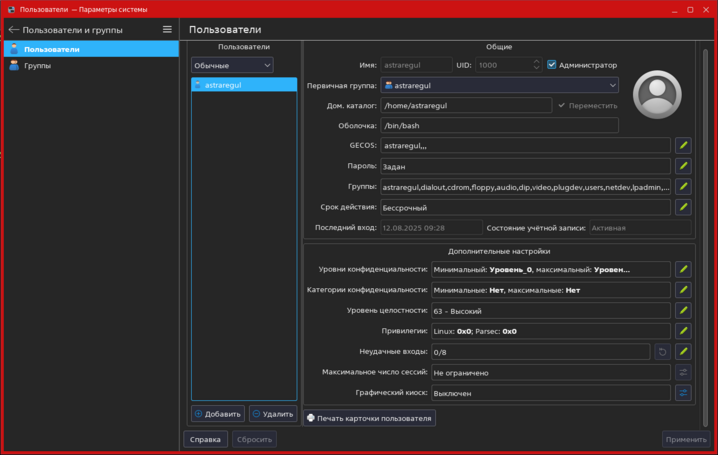This screenshot has height=455, width=718.
Task: Configure Графический киоск settings icon
Action: [x=683, y=393]
